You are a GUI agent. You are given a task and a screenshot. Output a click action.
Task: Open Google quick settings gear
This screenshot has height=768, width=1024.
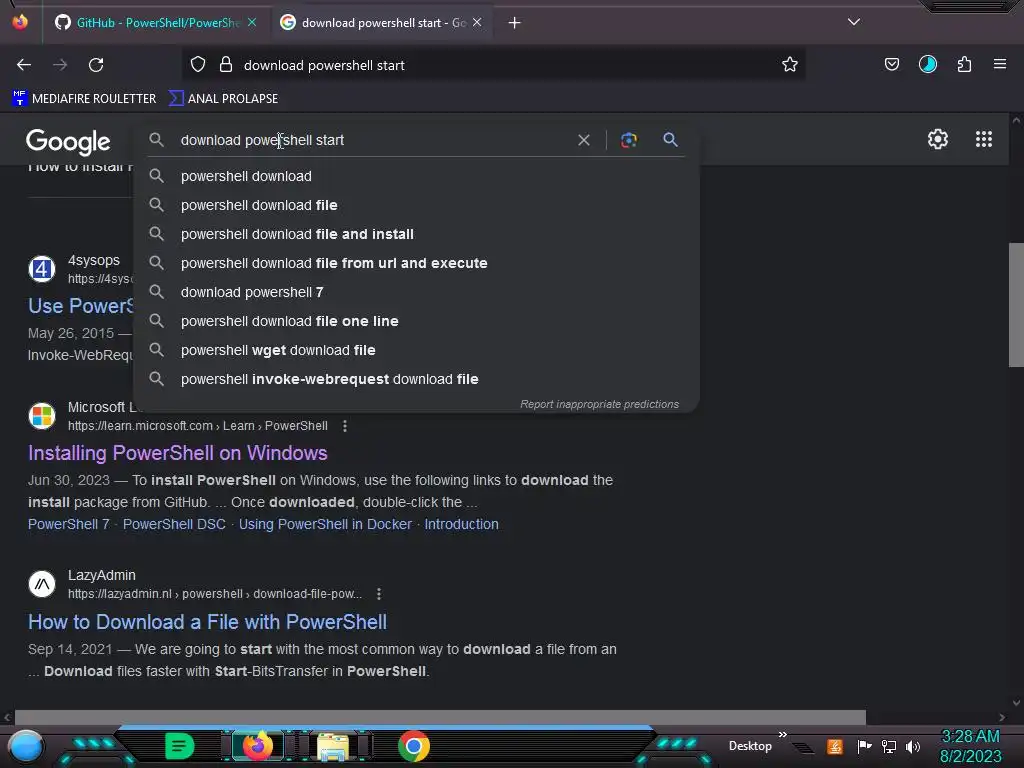(x=938, y=139)
